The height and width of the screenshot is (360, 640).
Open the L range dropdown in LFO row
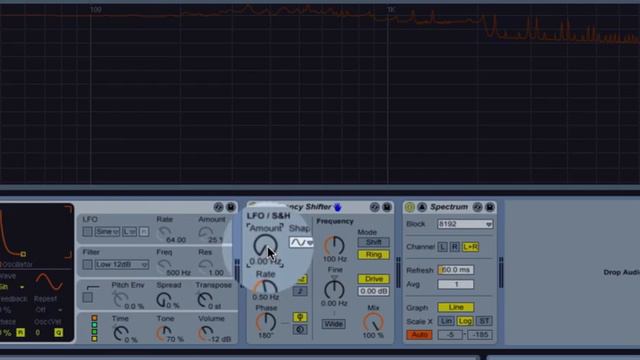(129, 232)
